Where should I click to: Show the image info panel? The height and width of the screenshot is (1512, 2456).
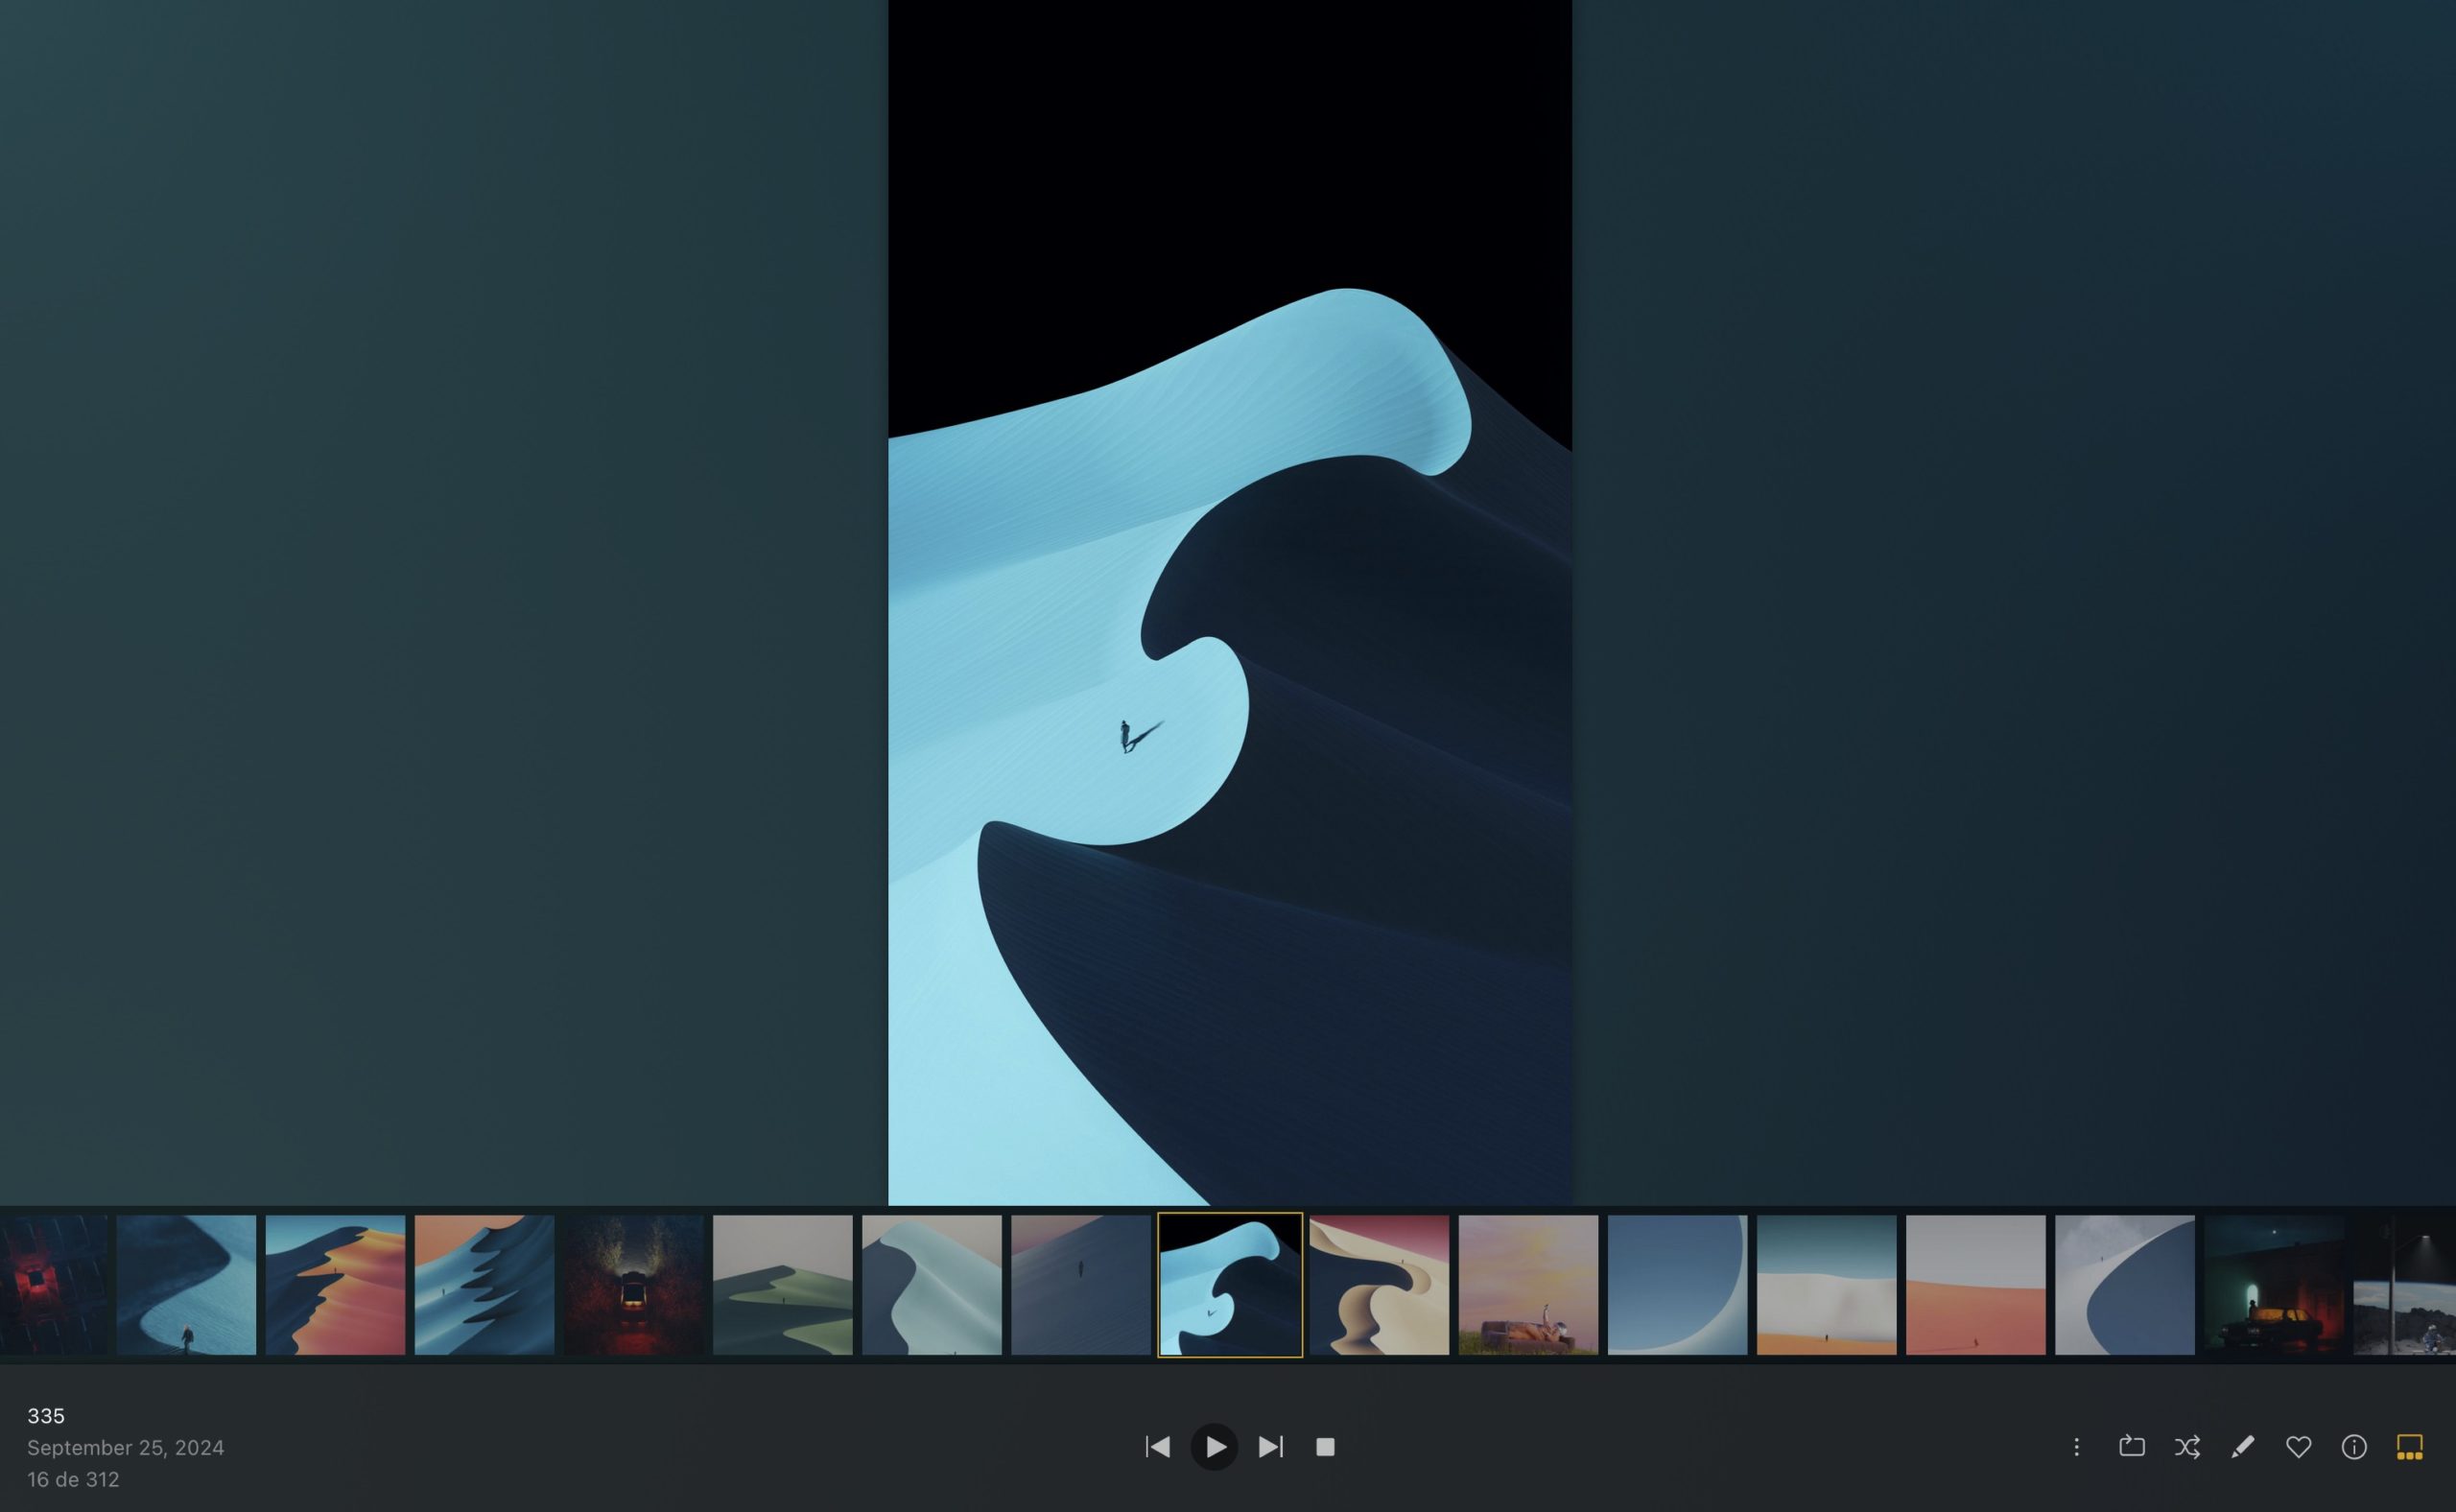(2354, 1447)
